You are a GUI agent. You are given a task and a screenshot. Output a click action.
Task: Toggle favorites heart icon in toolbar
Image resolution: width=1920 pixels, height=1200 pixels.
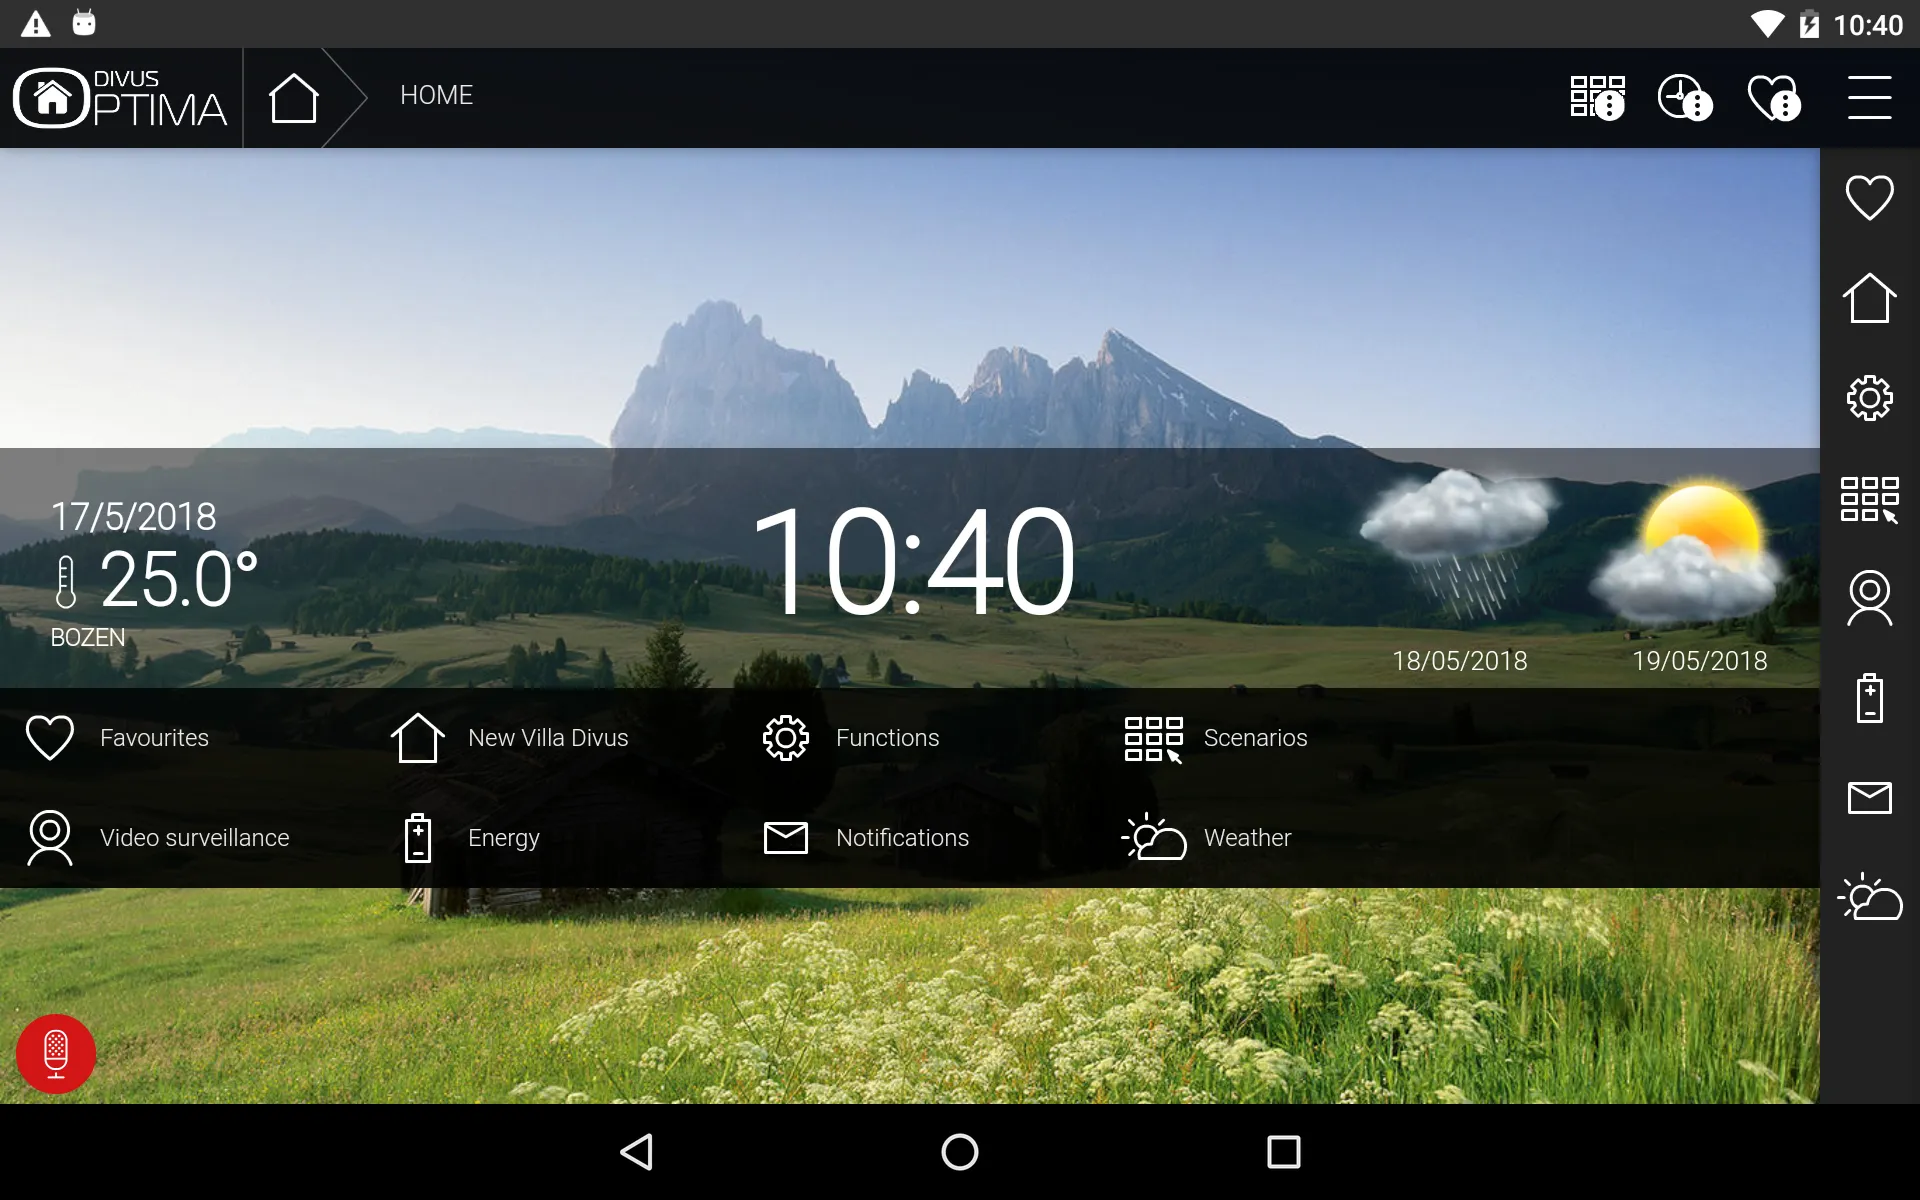[x=1773, y=94]
